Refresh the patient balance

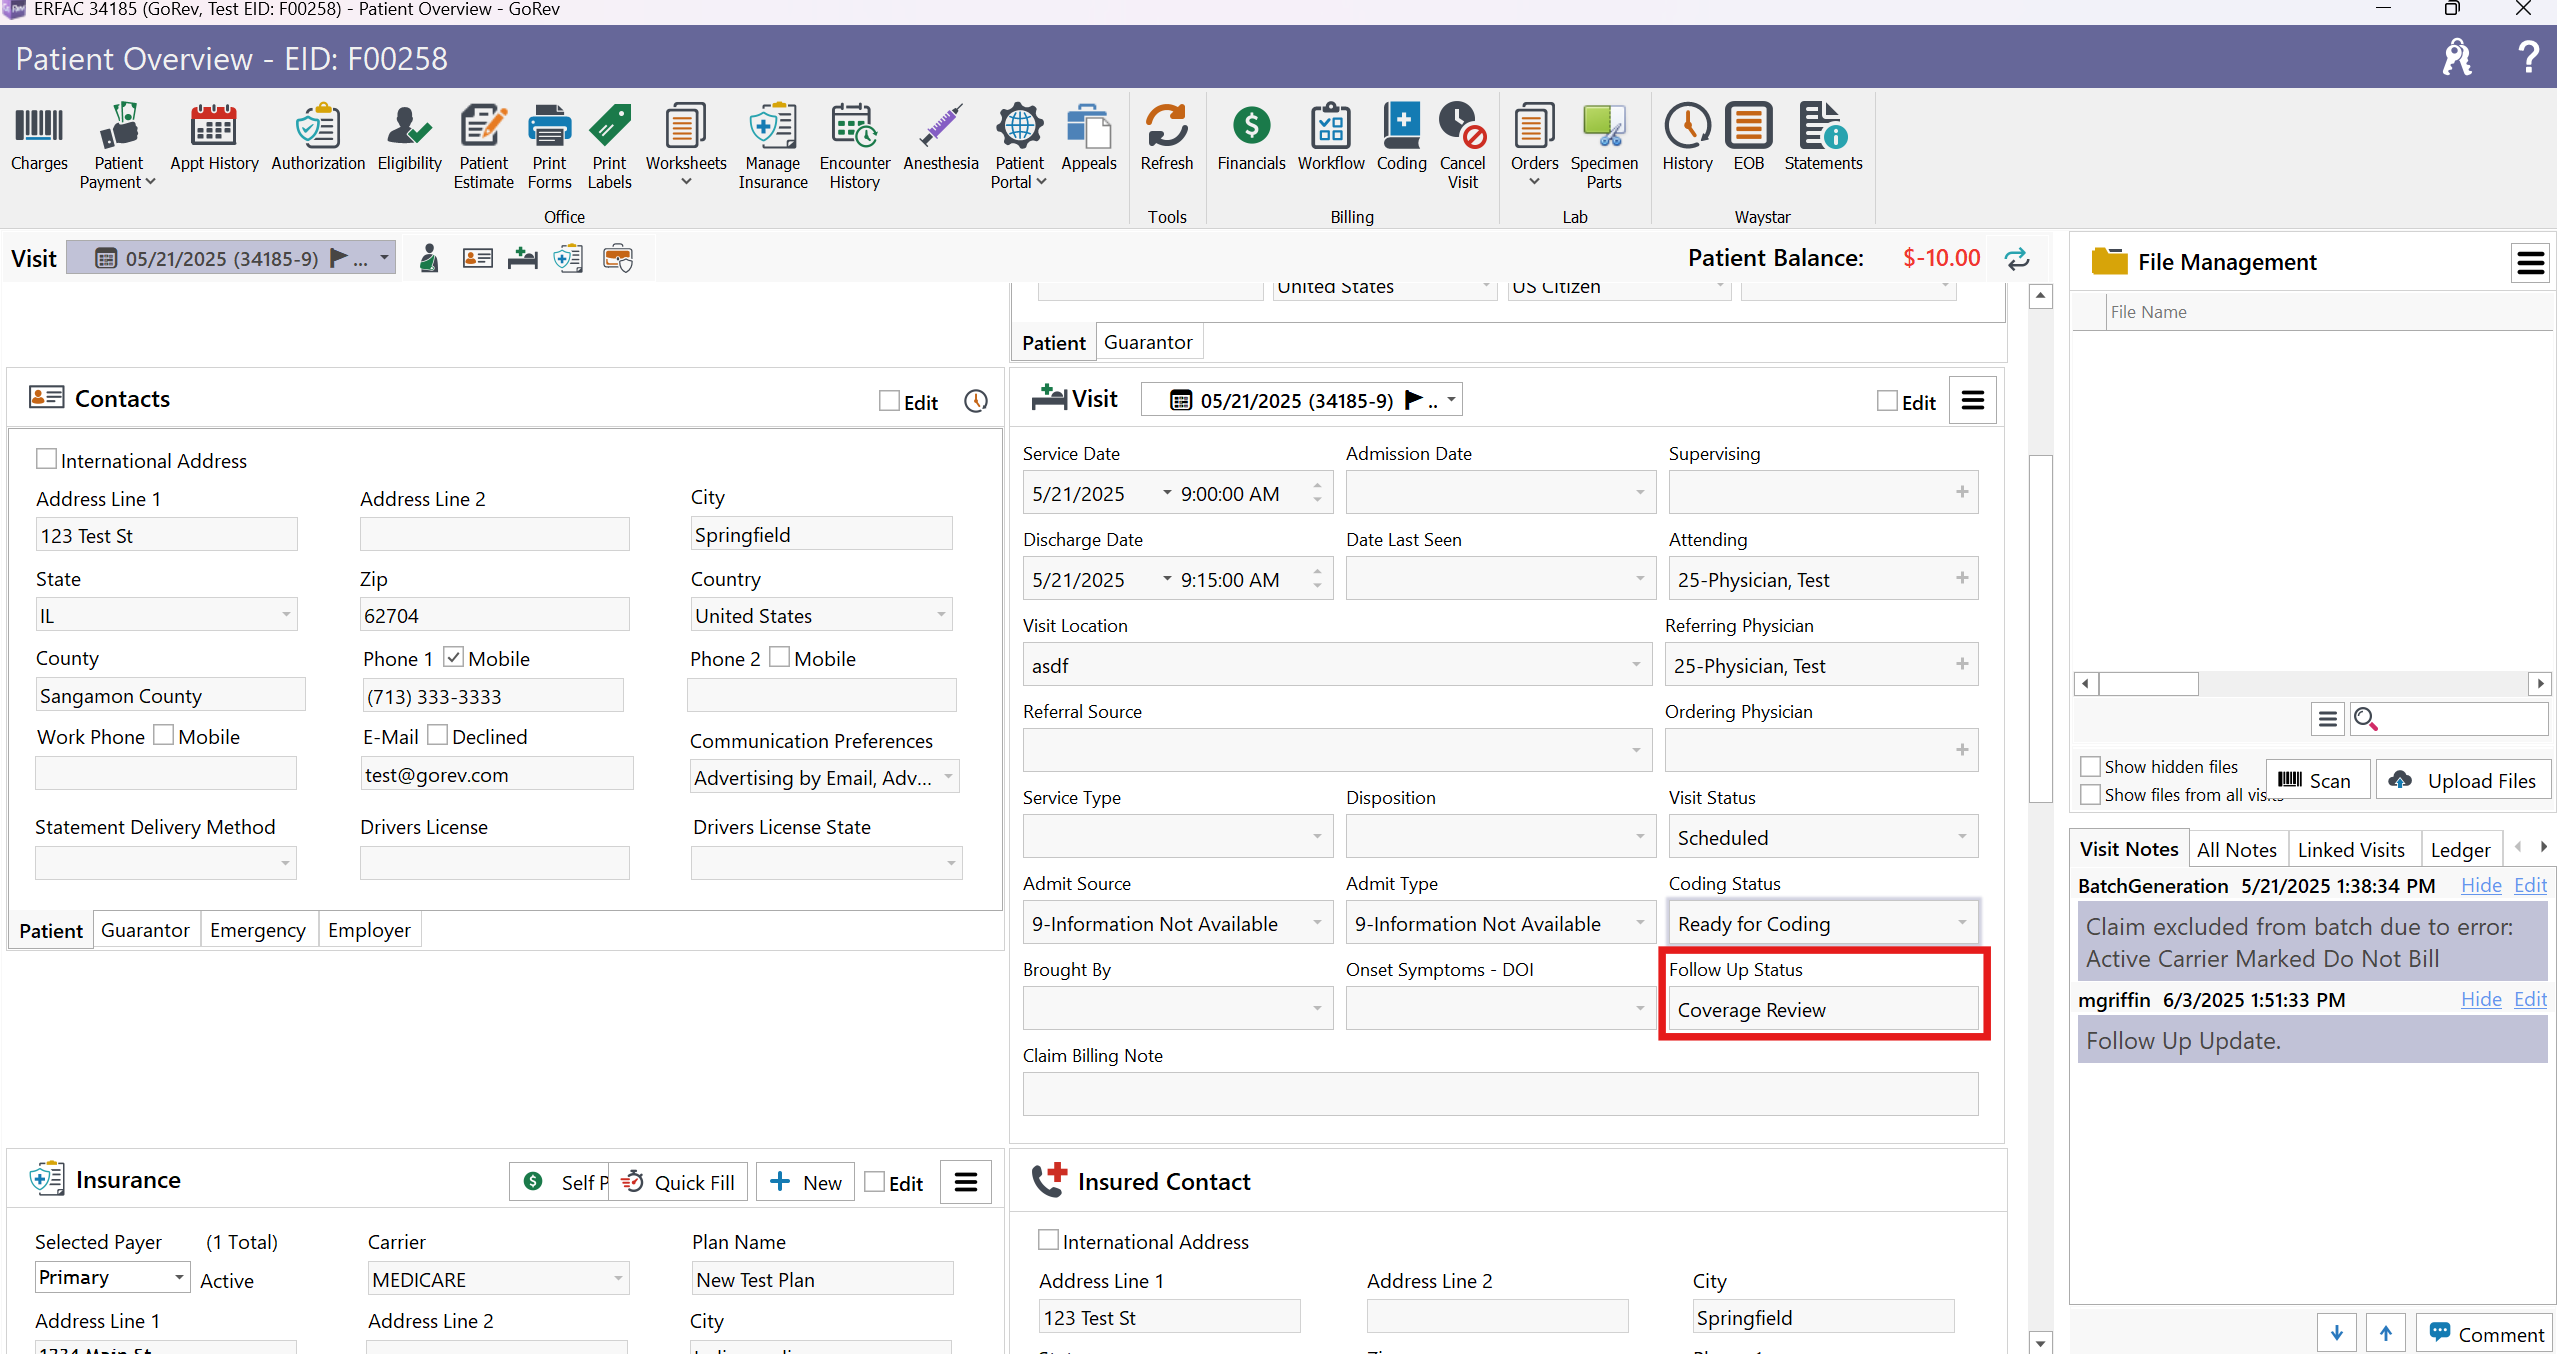point(2016,259)
